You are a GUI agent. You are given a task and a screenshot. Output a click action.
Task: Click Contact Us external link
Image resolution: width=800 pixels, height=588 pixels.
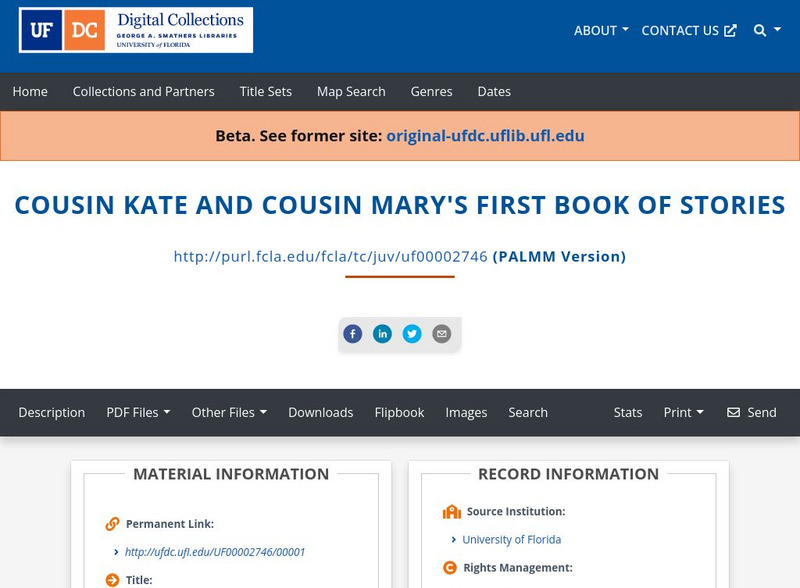tap(689, 31)
